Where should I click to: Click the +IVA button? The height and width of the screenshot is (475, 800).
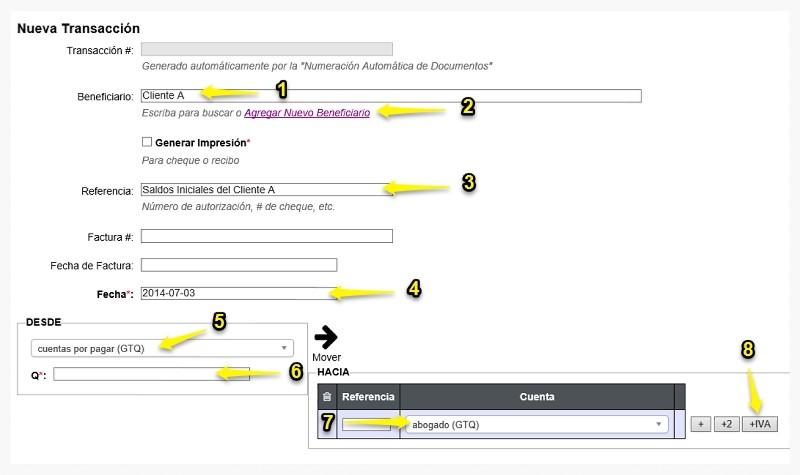760,424
